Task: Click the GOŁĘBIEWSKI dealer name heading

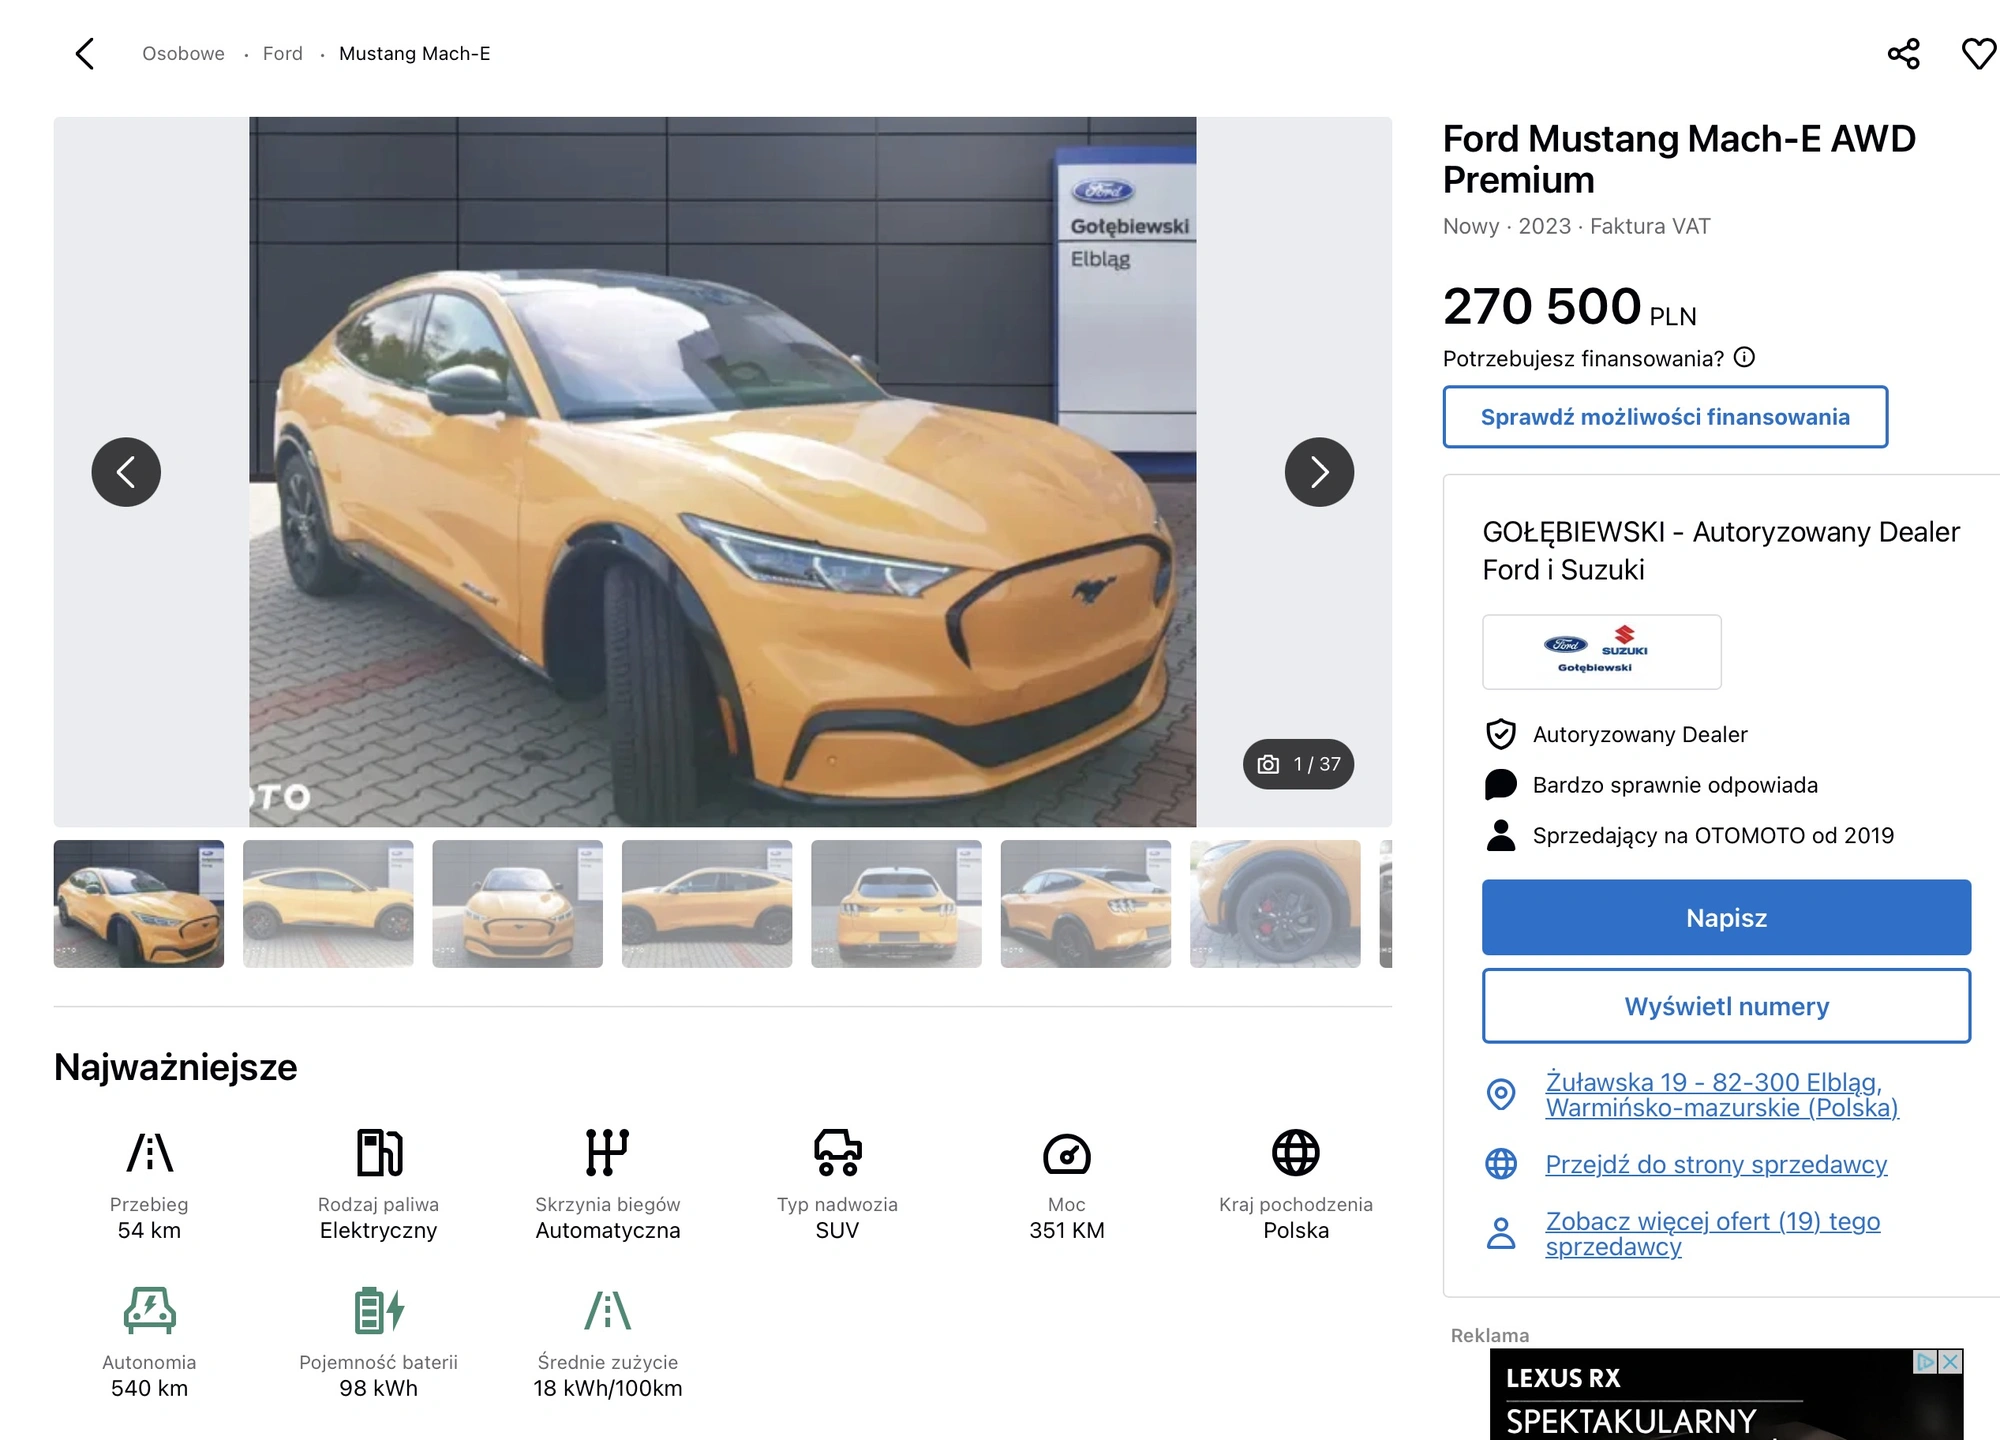Action: point(1721,551)
